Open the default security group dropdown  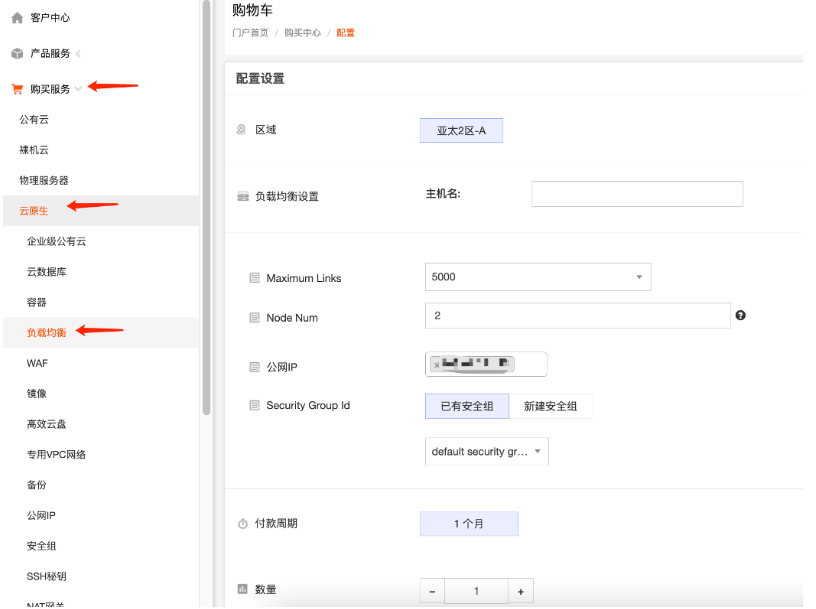486,451
